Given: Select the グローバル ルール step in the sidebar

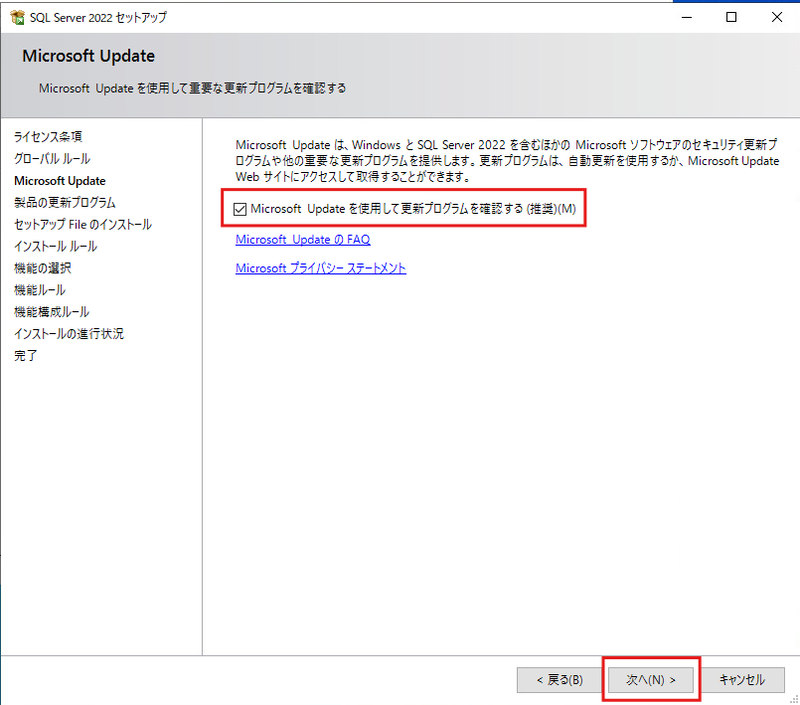Looking at the screenshot, I should pos(52,159).
